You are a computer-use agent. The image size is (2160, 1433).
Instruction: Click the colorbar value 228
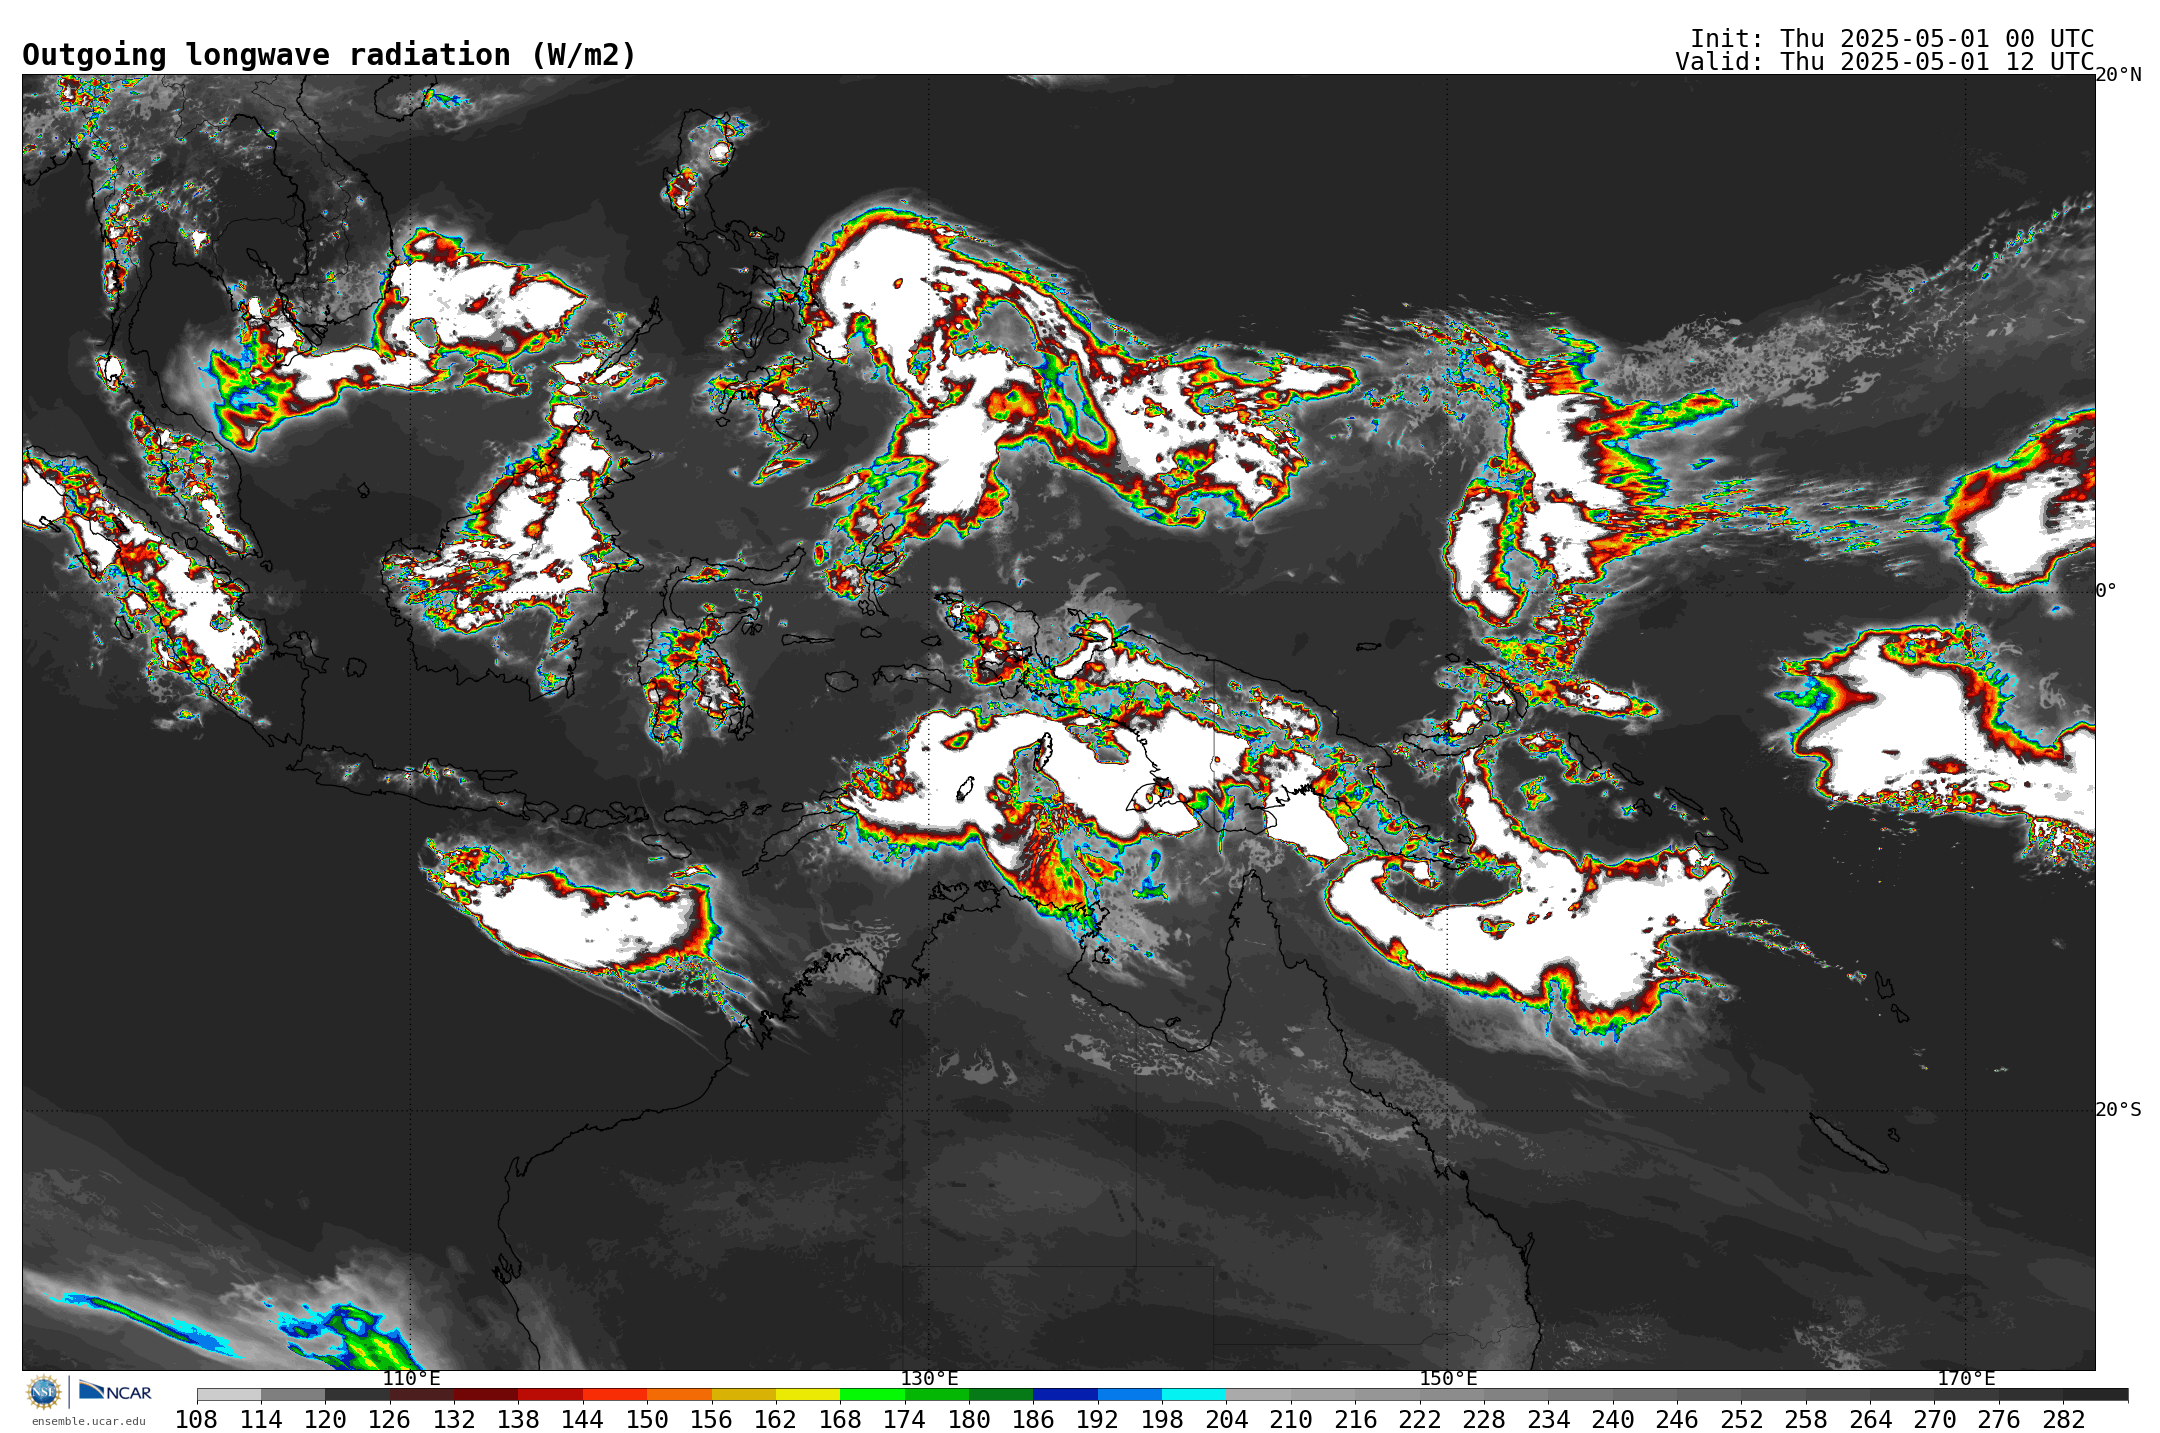pos(1484,1420)
